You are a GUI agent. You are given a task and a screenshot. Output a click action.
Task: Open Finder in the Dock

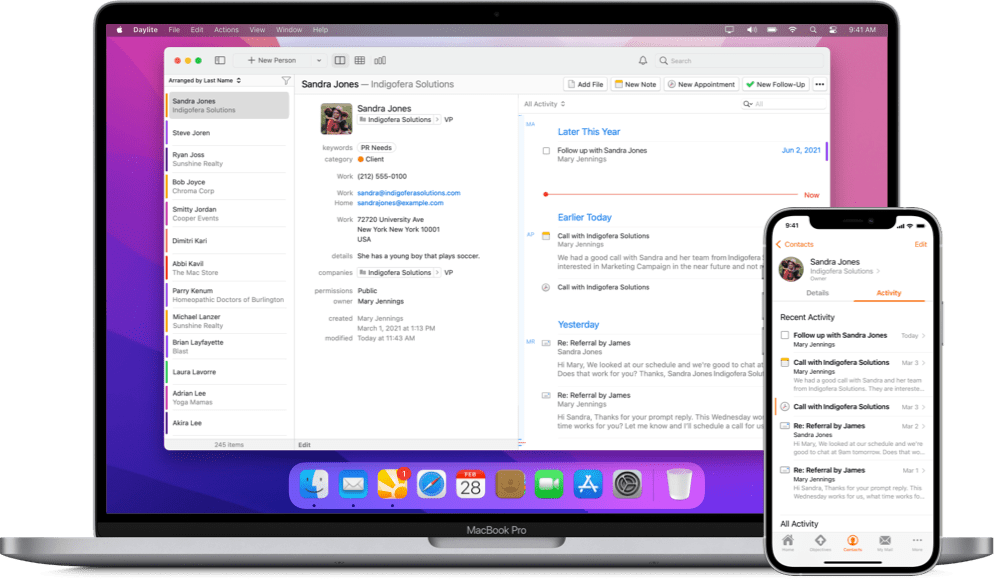[314, 485]
